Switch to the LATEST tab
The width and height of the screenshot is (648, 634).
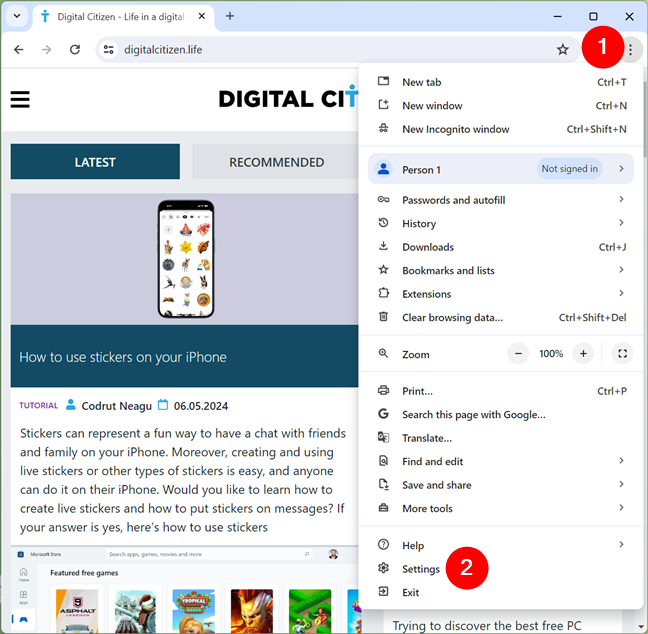pyautogui.click(x=95, y=162)
